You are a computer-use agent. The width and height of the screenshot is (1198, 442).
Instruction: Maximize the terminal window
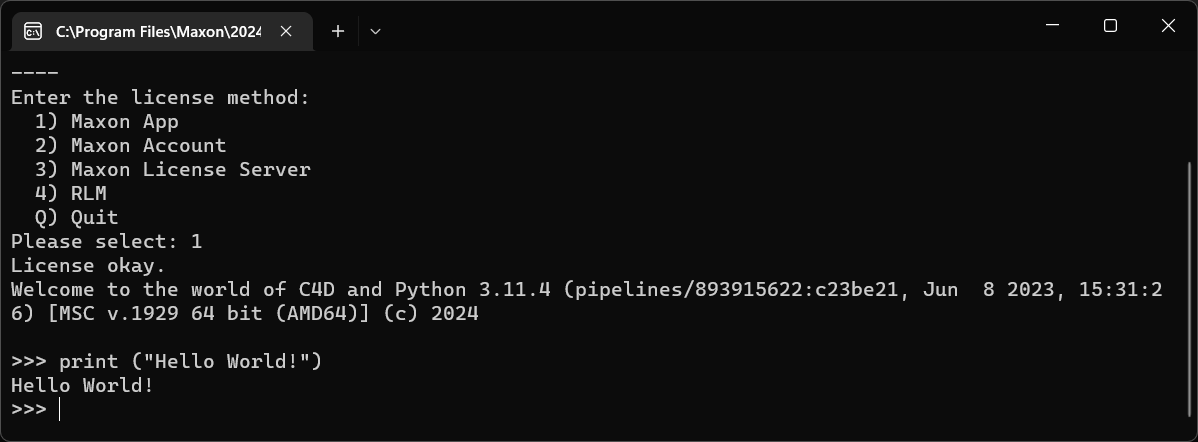pos(1110,26)
